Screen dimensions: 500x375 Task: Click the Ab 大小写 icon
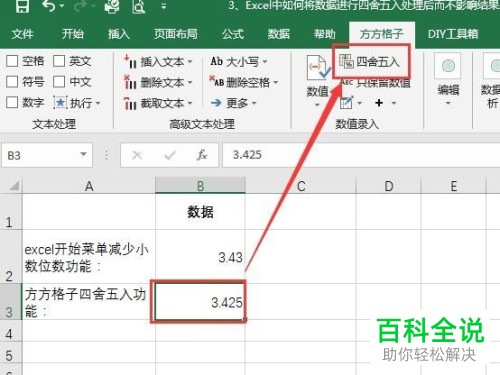pyautogui.click(x=217, y=61)
